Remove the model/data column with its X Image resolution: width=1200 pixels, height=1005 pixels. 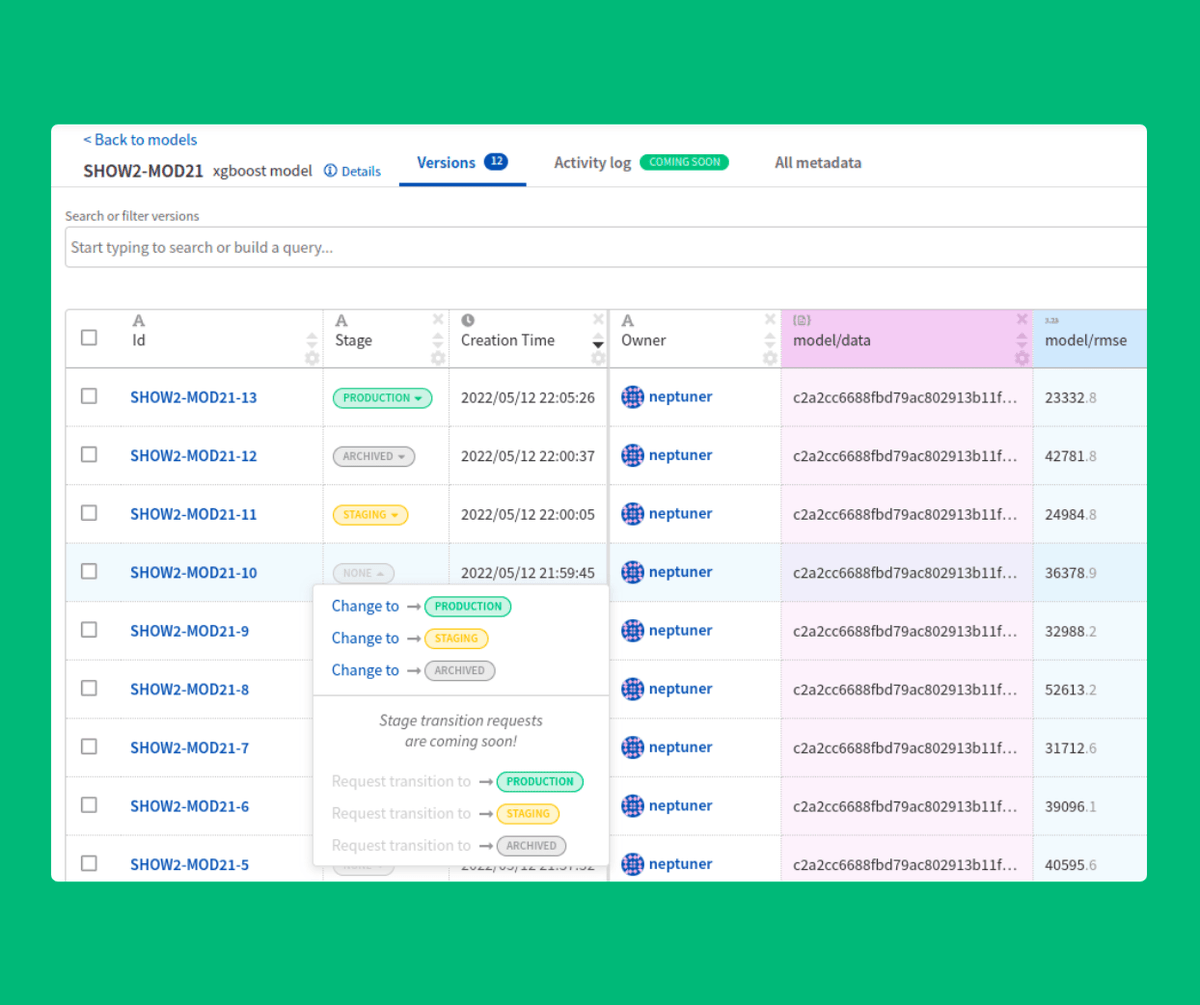tap(1022, 319)
